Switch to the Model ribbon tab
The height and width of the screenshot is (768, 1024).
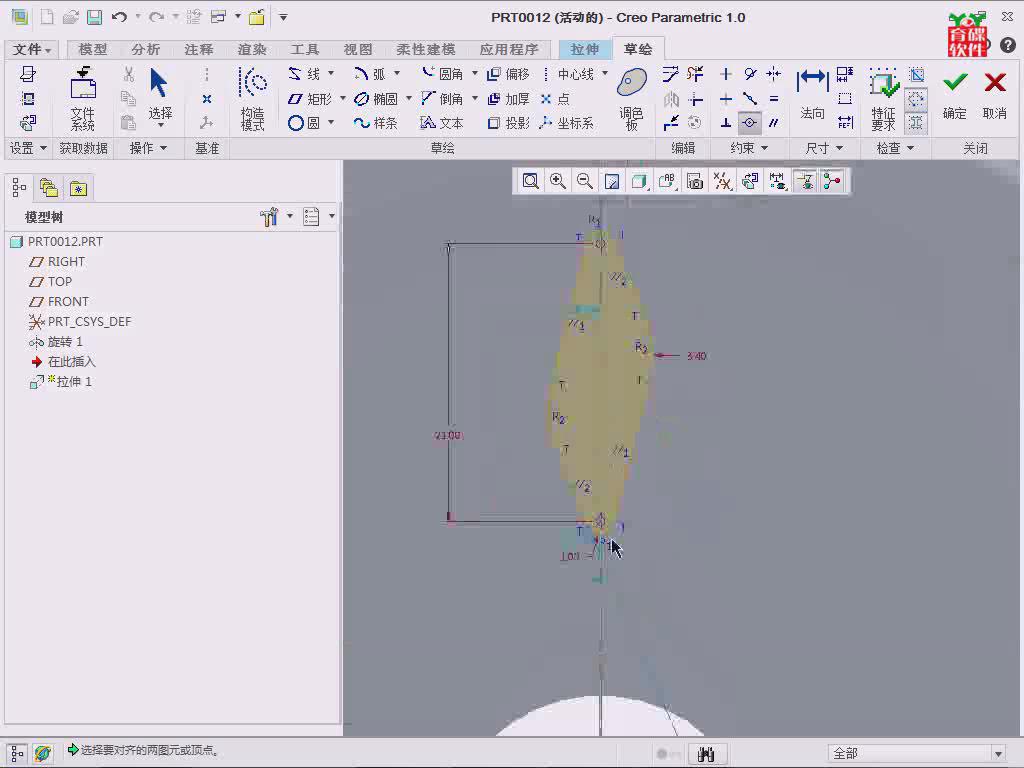coord(92,50)
